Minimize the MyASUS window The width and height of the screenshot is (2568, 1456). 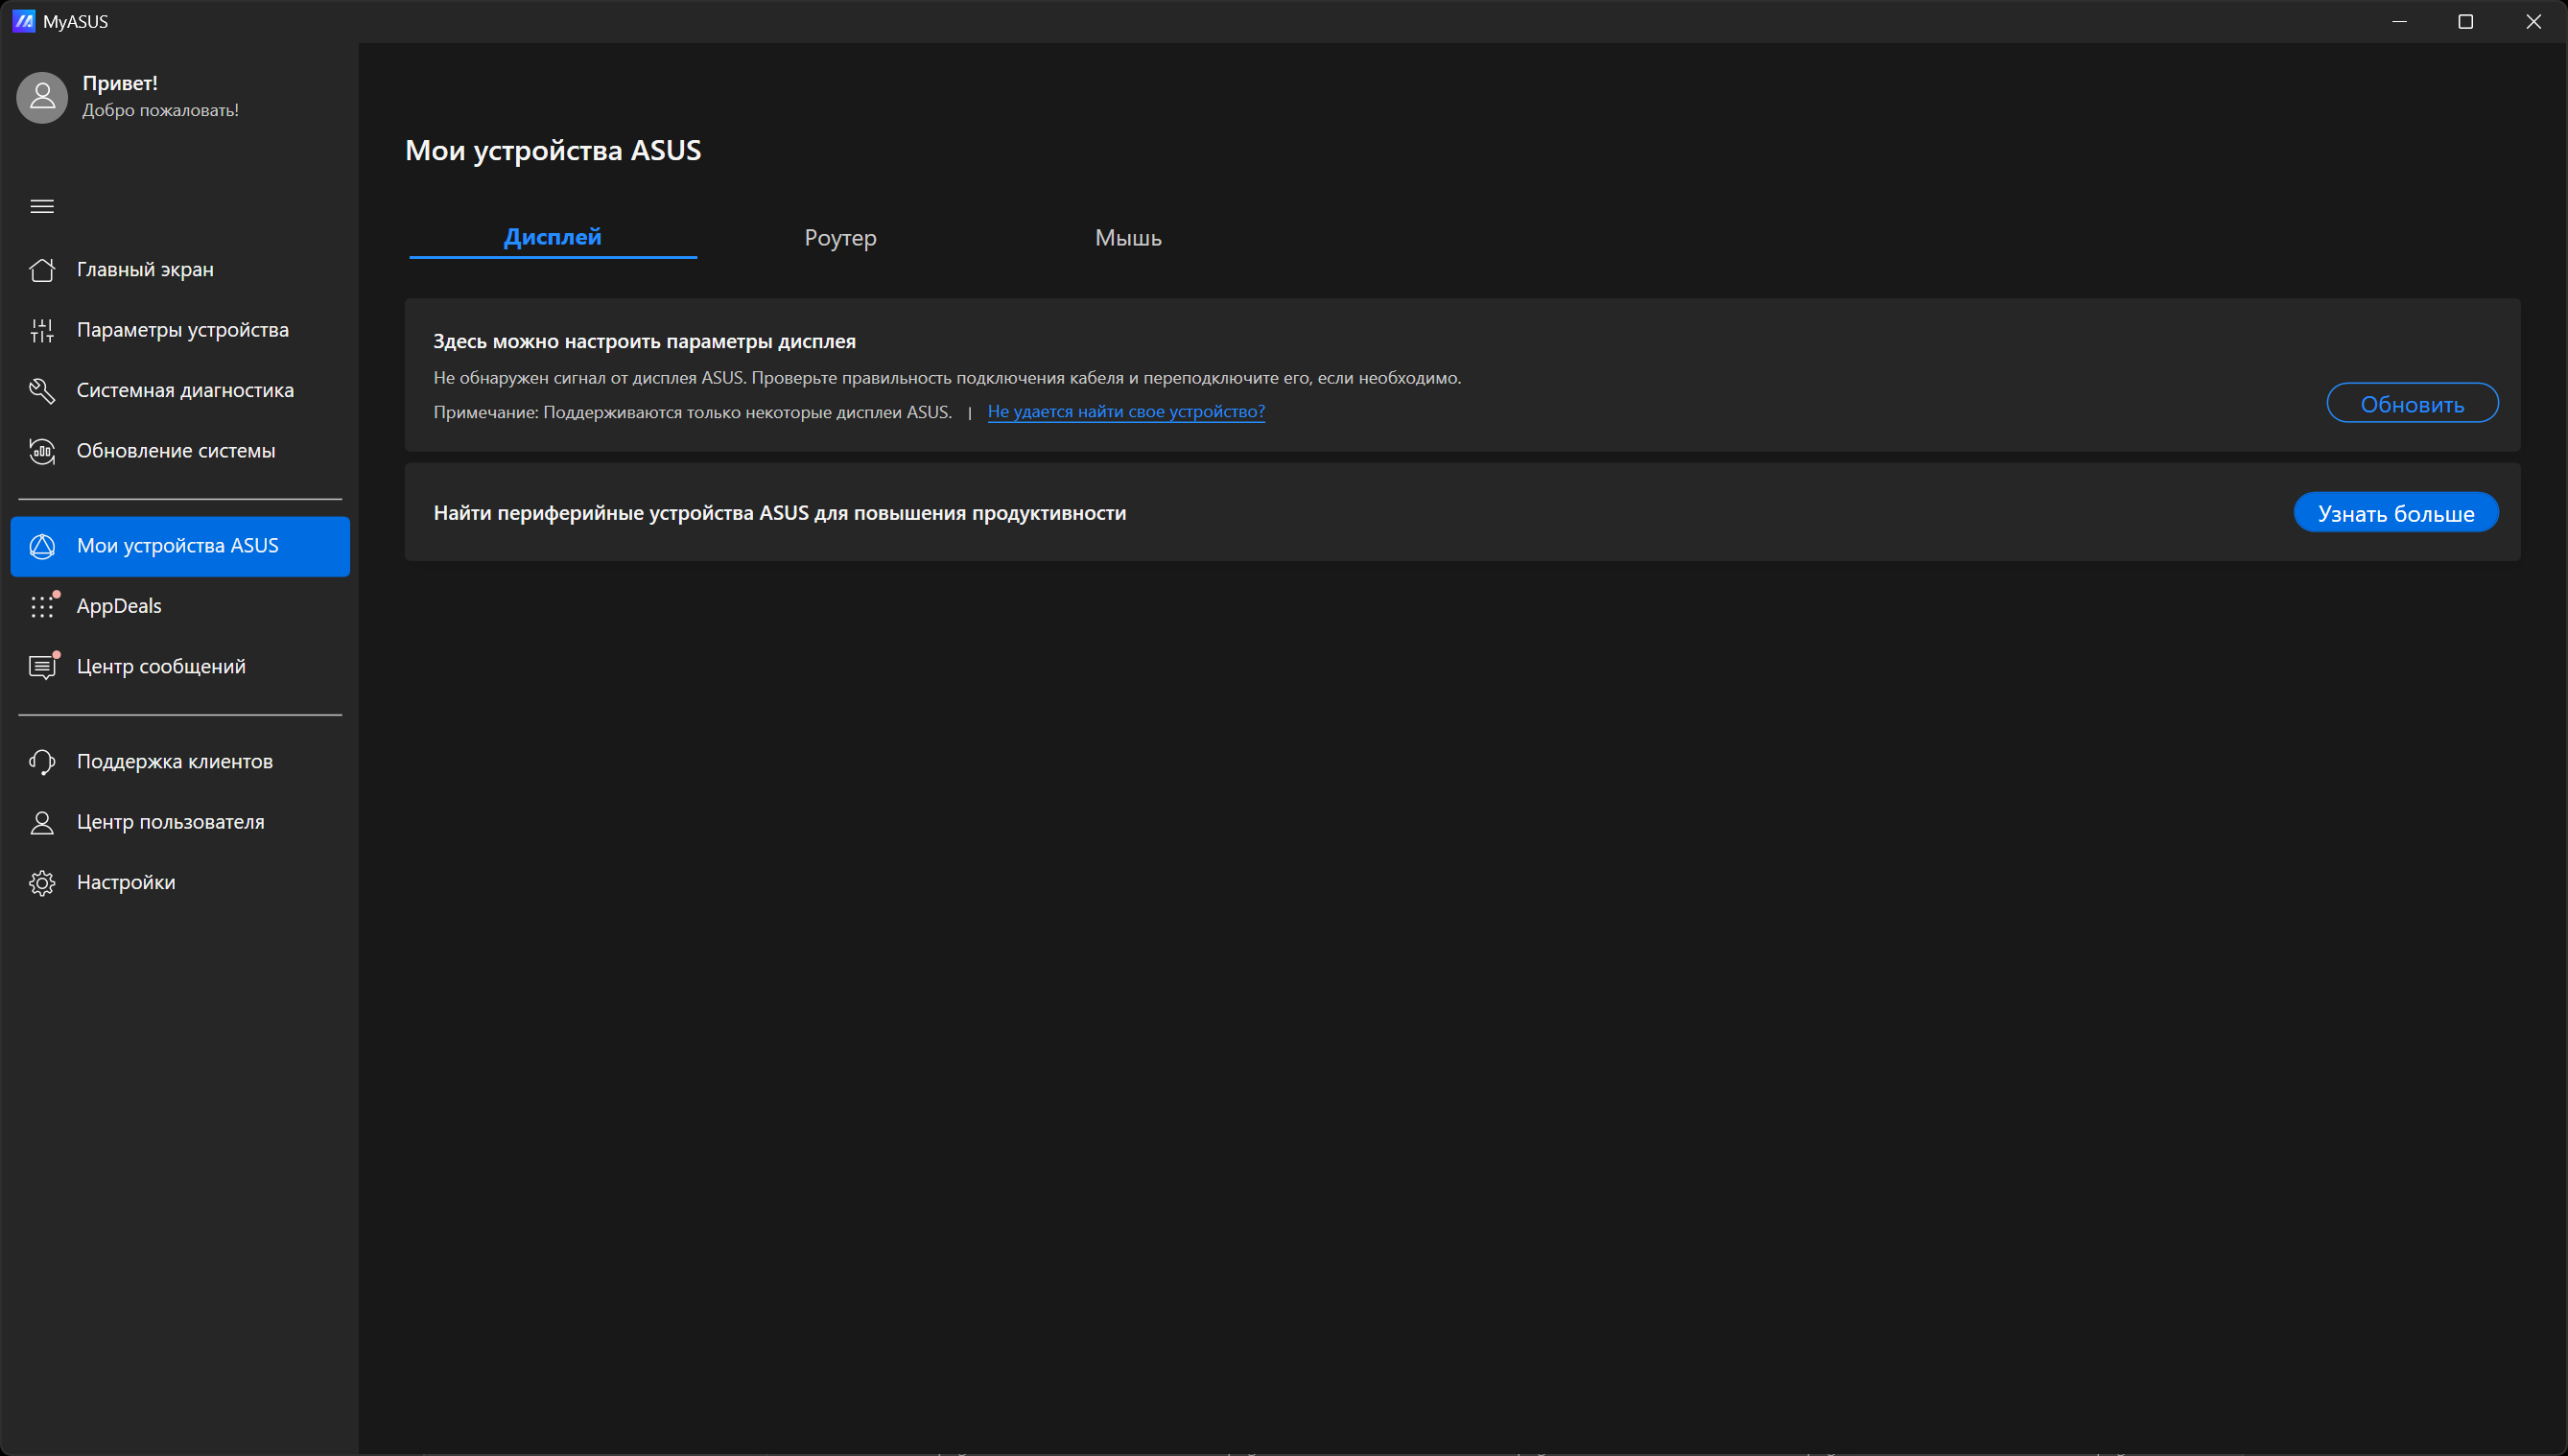coord(2399,21)
